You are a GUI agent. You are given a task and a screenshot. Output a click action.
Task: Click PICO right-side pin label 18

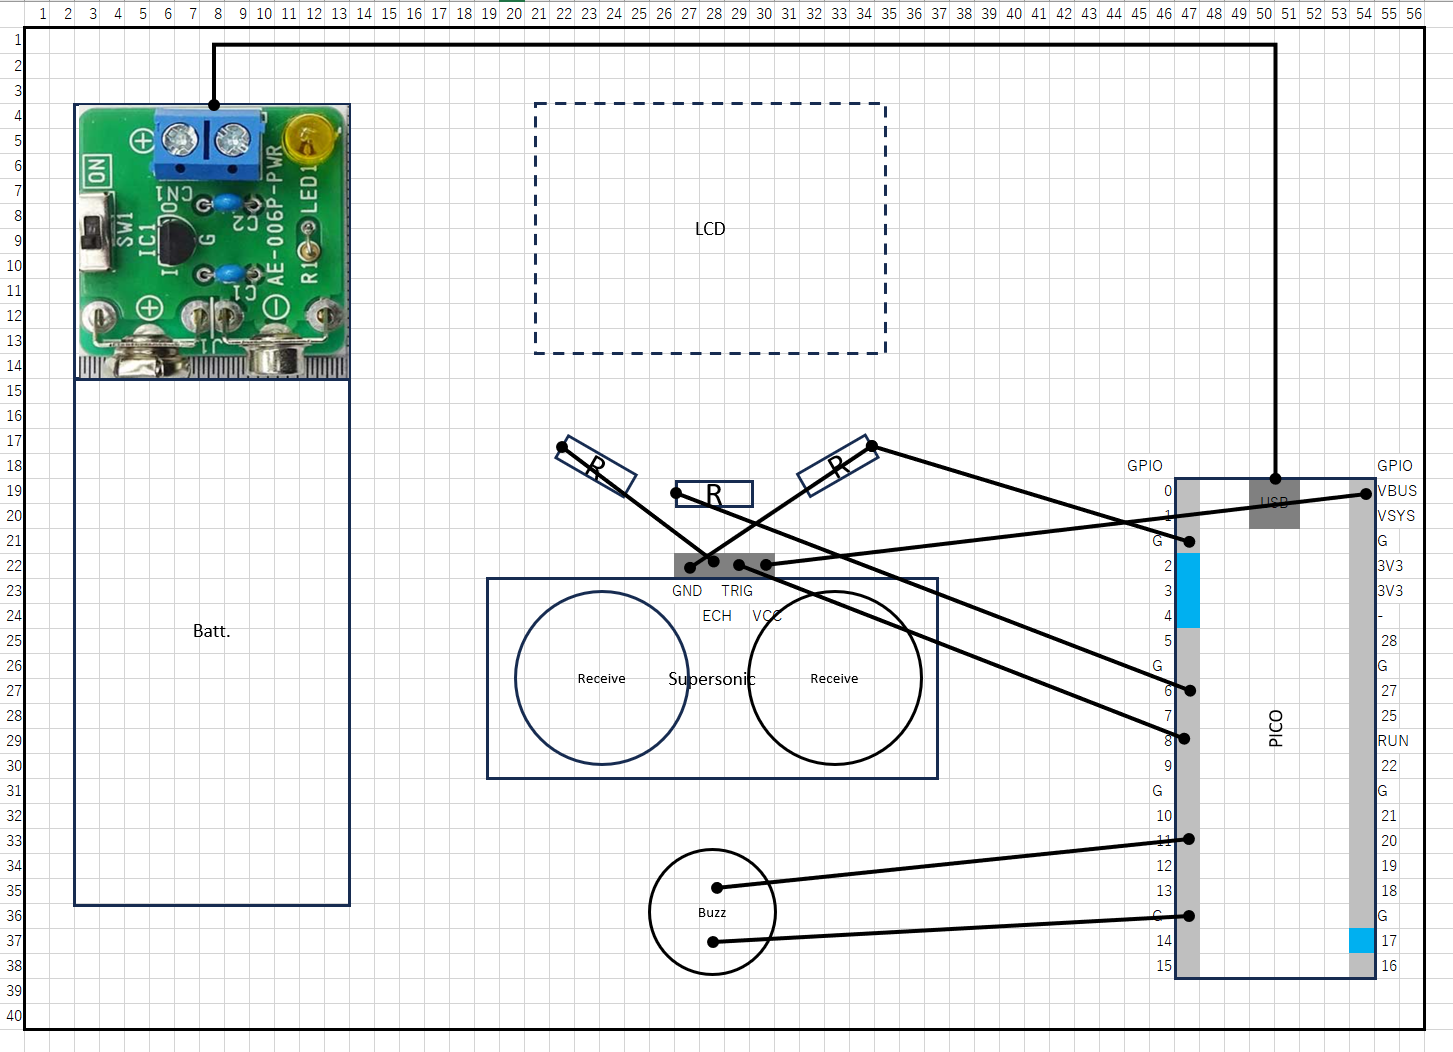pyautogui.click(x=1389, y=891)
